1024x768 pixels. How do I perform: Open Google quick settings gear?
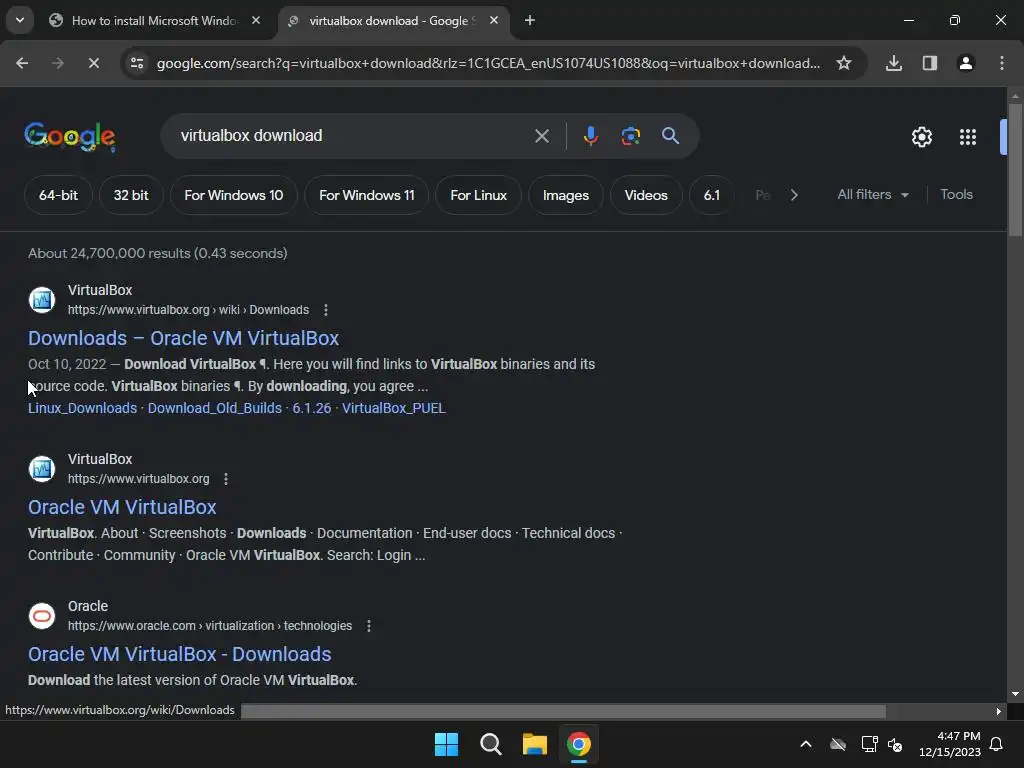click(921, 136)
